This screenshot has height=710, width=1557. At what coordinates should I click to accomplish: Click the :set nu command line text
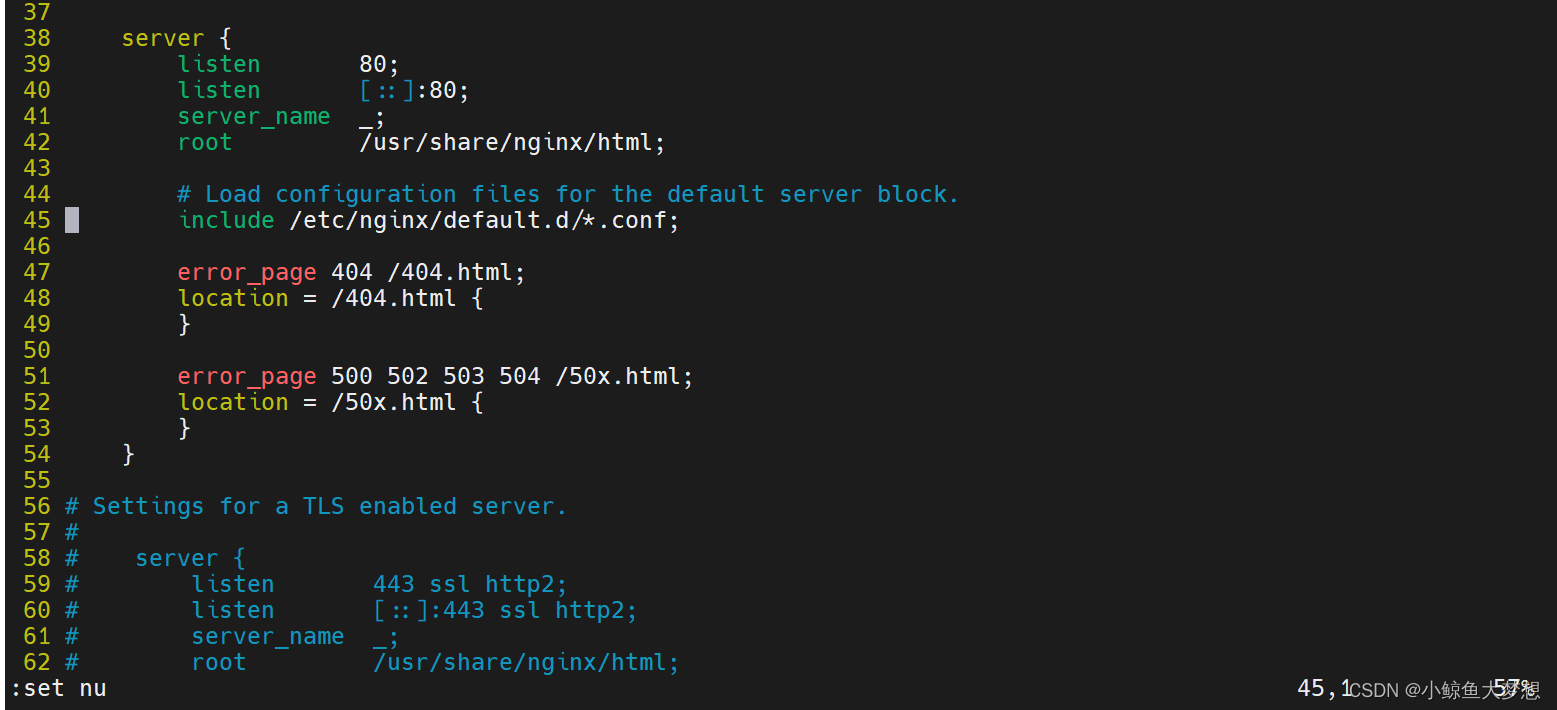55,688
